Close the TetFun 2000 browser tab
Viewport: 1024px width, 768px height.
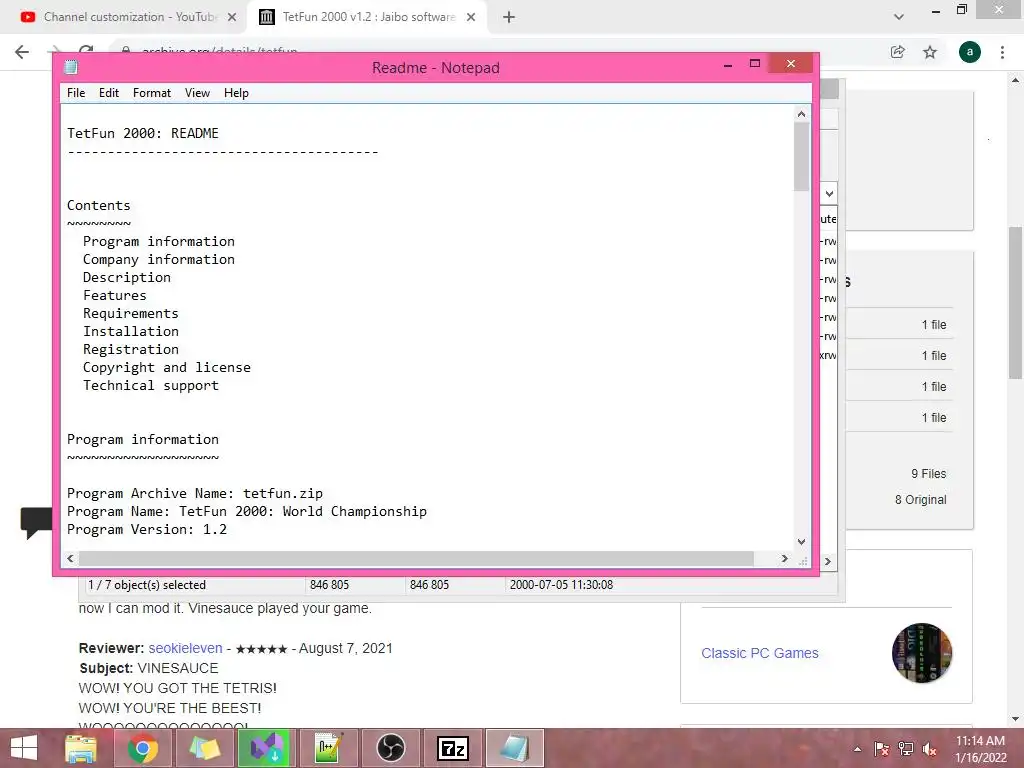coord(471,17)
